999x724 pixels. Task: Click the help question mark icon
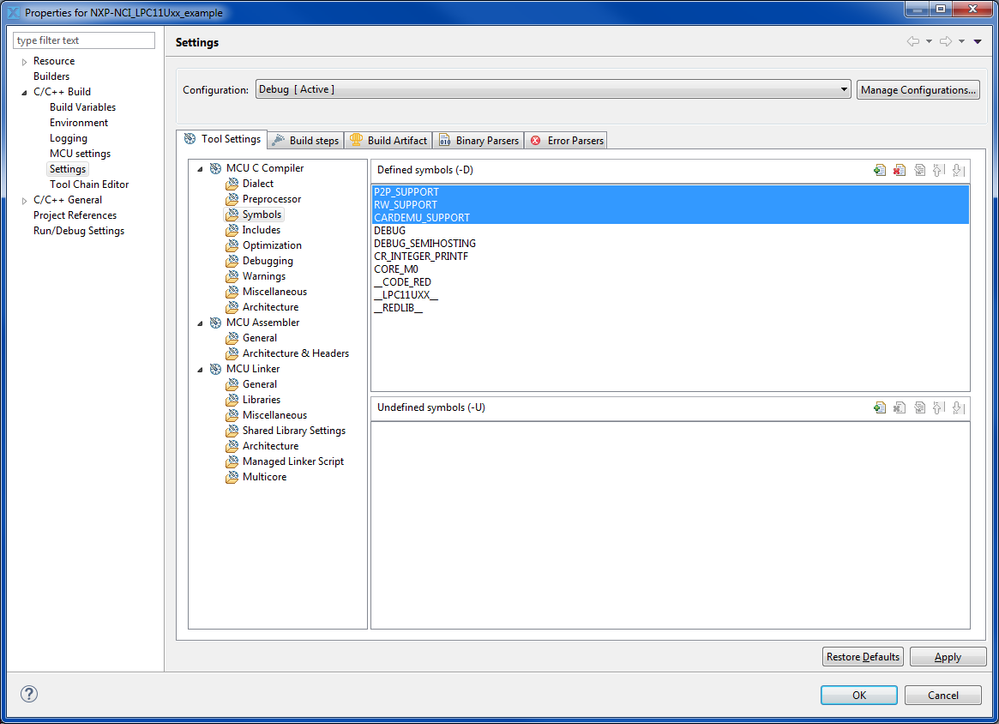tap(29, 694)
